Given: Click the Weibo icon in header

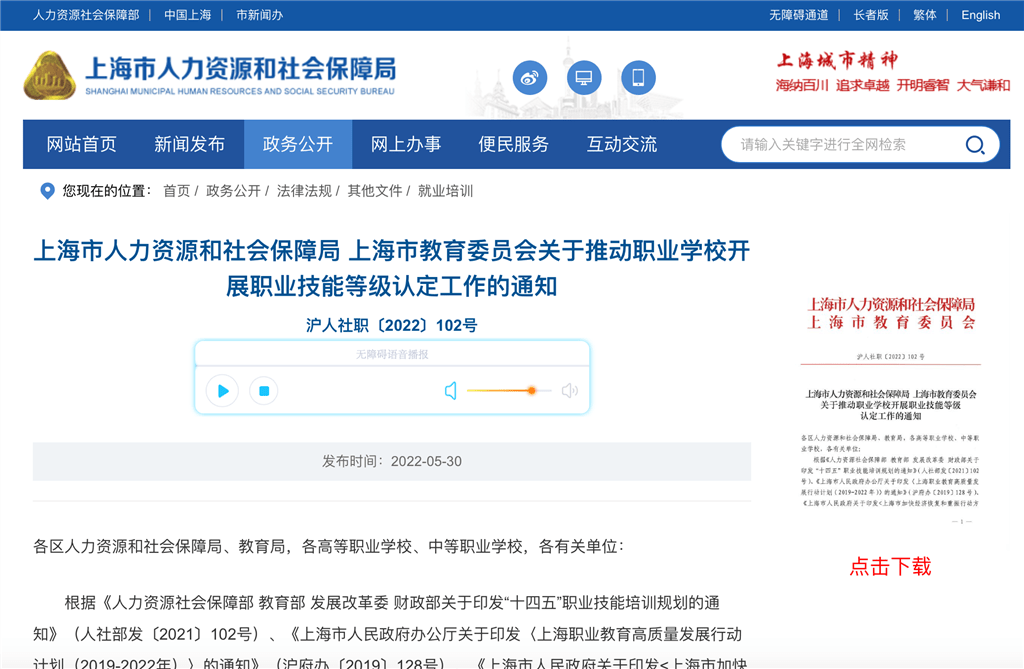Looking at the screenshot, I should click(x=530, y=77).
